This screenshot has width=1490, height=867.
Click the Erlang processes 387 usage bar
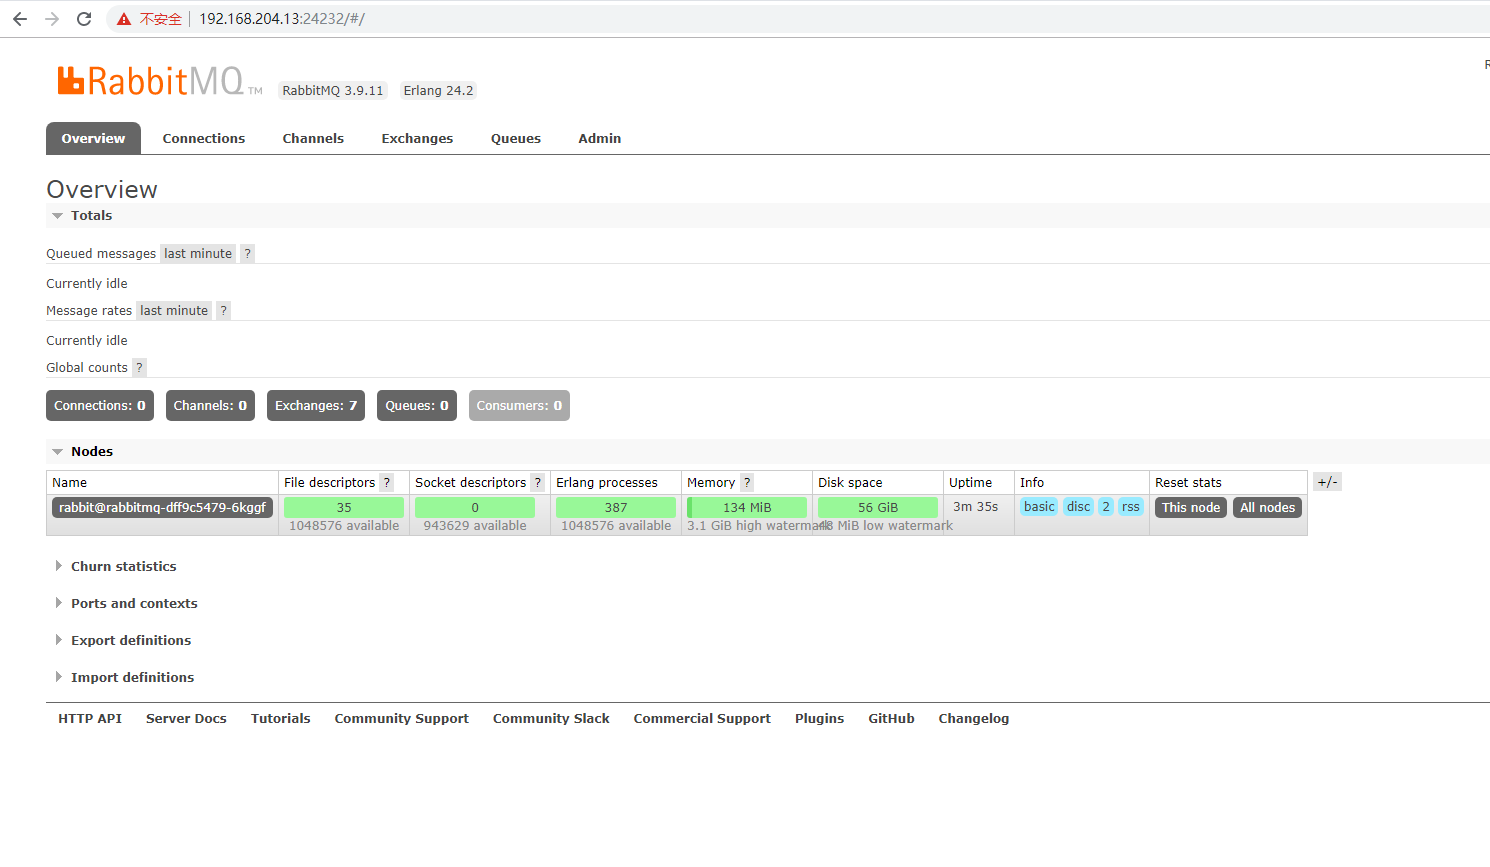click(x=616, y=507)
